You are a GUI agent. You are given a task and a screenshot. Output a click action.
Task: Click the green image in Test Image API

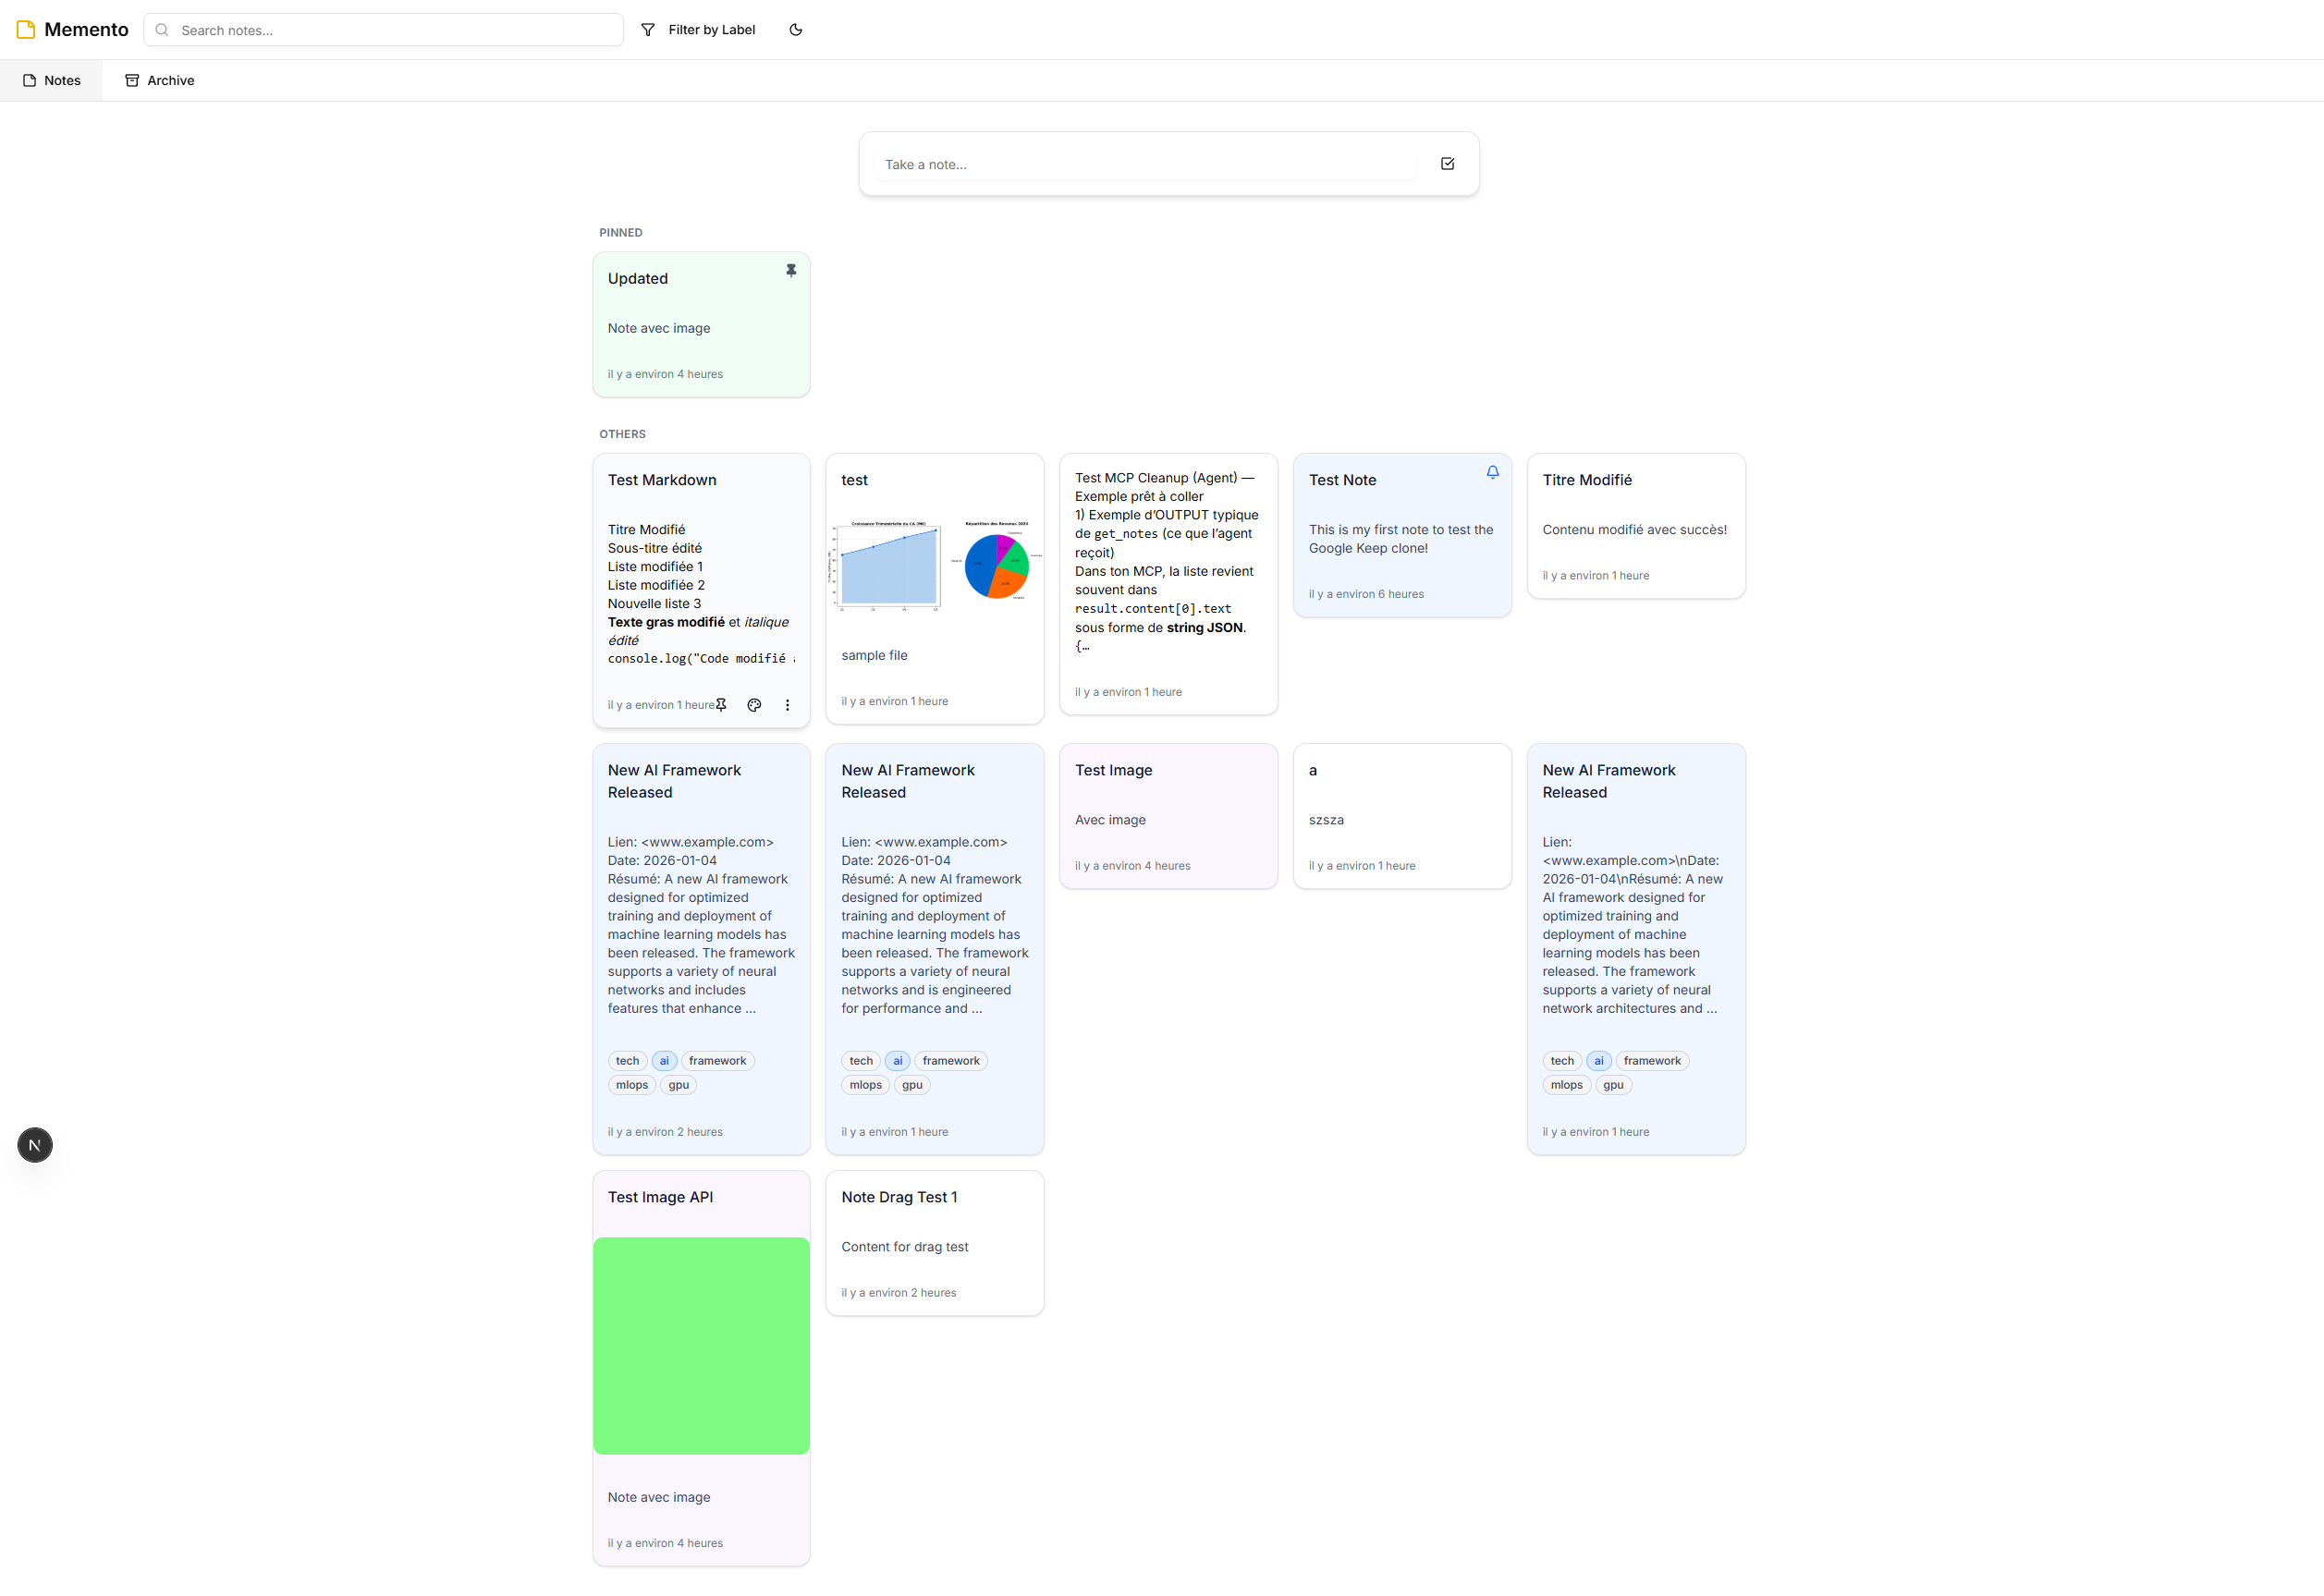pyautogui.click(x=701, y=1345)
